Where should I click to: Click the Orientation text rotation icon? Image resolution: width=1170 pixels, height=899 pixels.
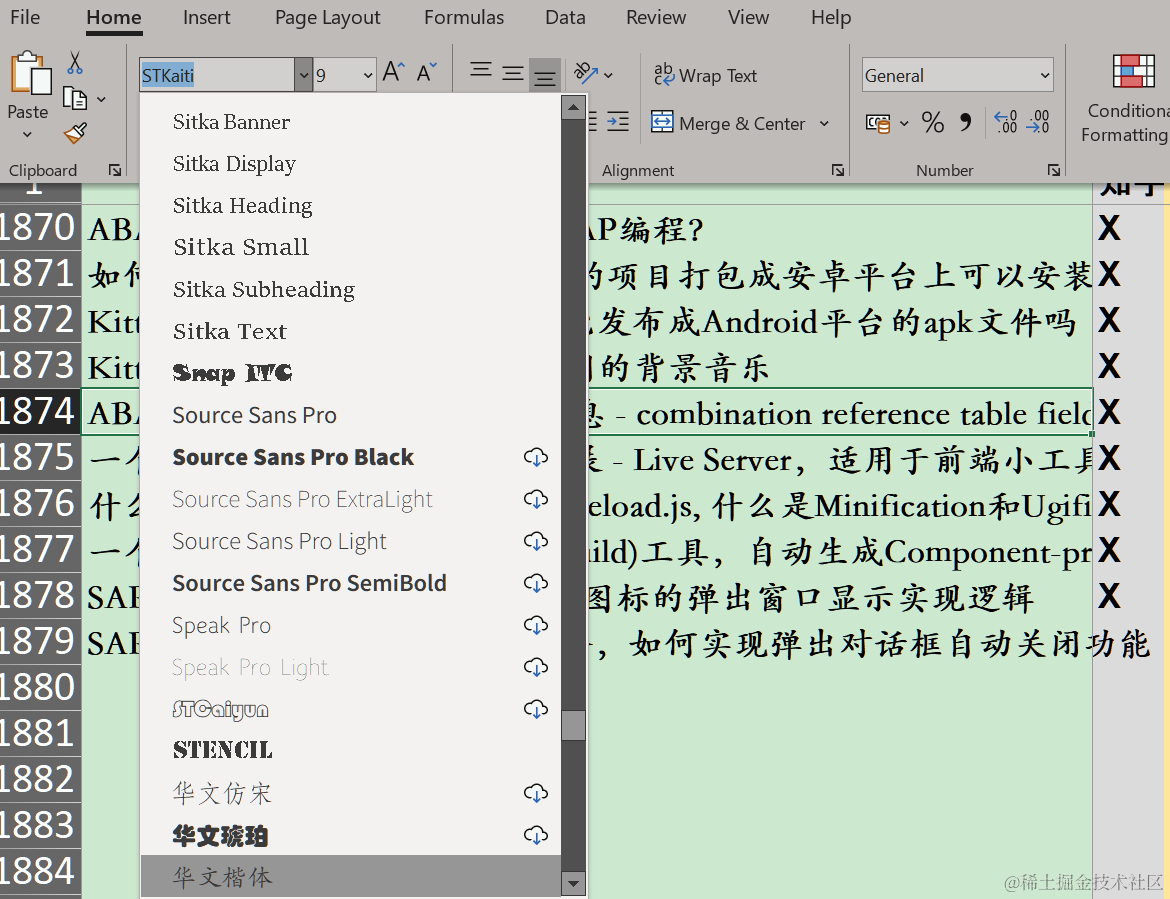tap(586, 73)
